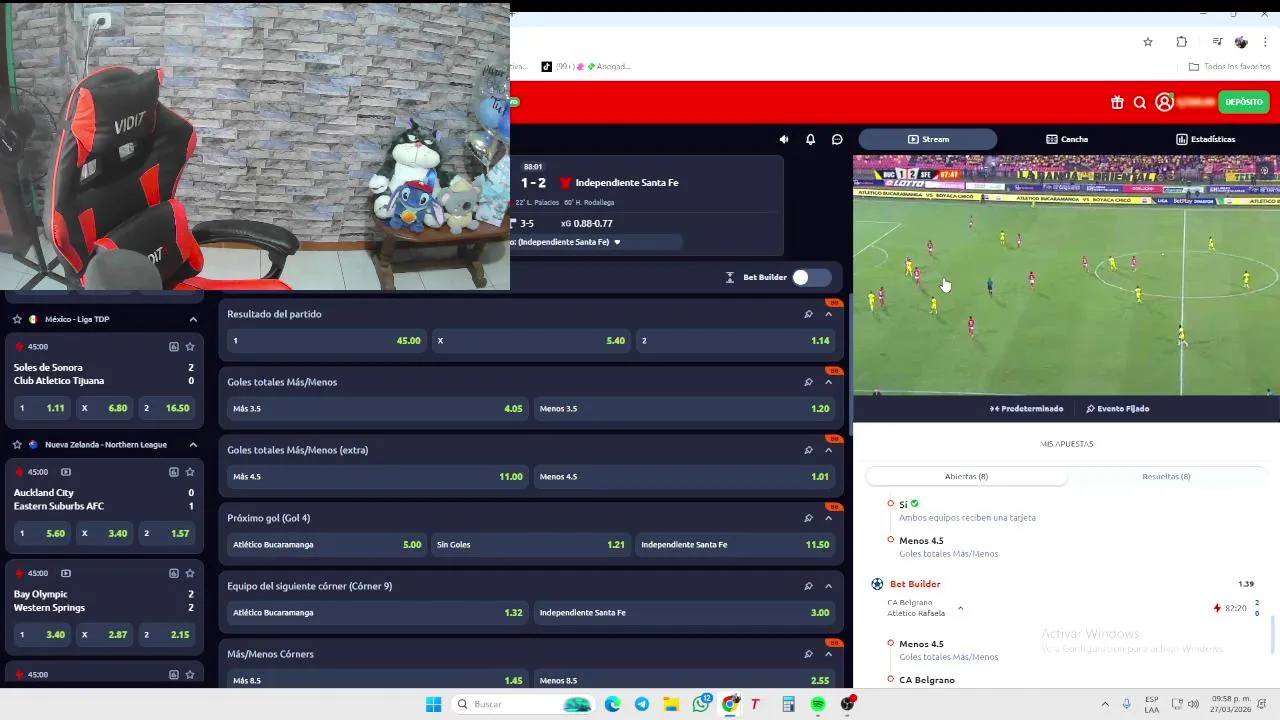Open Spotify from the taskbar

coord(818,704)
